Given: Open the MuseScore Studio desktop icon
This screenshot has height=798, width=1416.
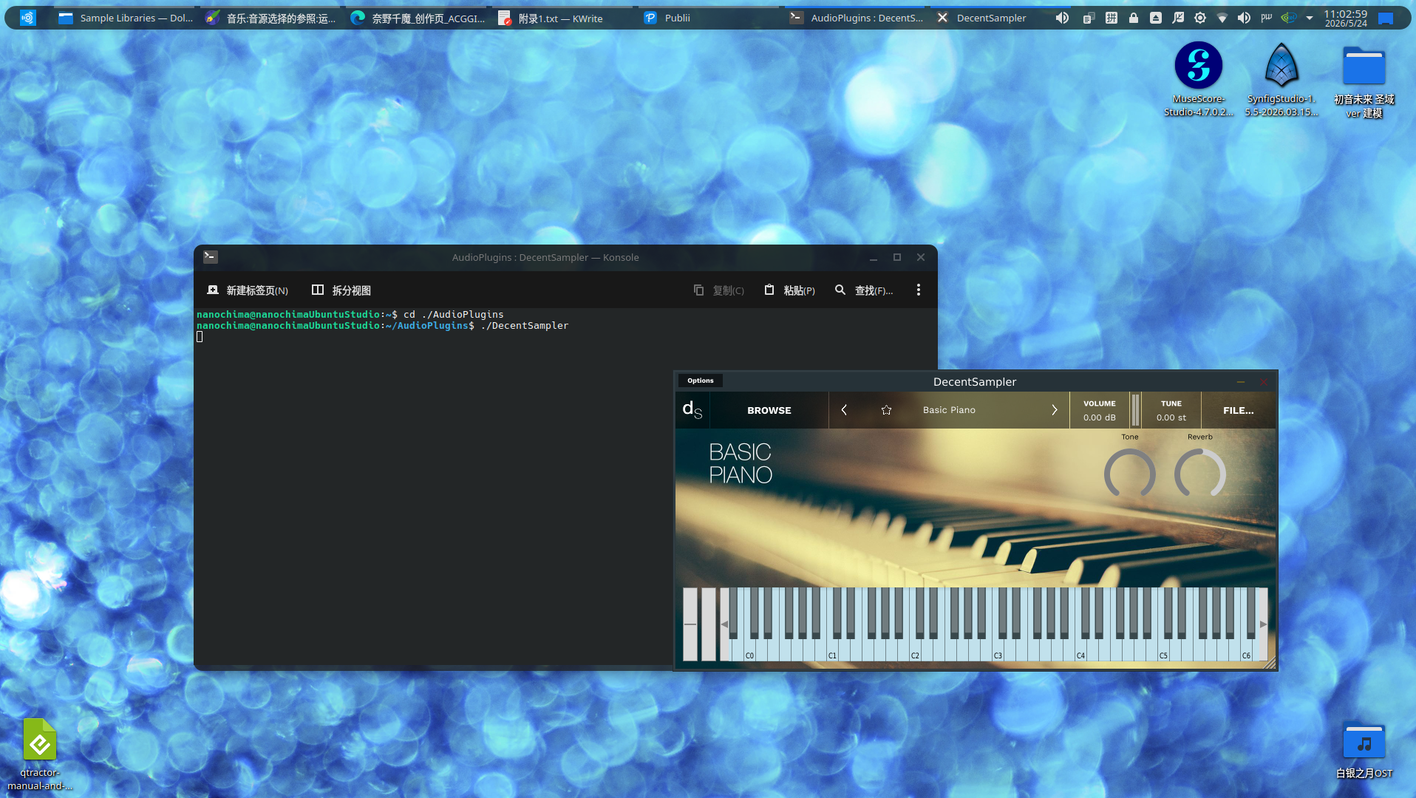Looking at the screenshot, I should pyautogui.click(x=1198, y=80).
